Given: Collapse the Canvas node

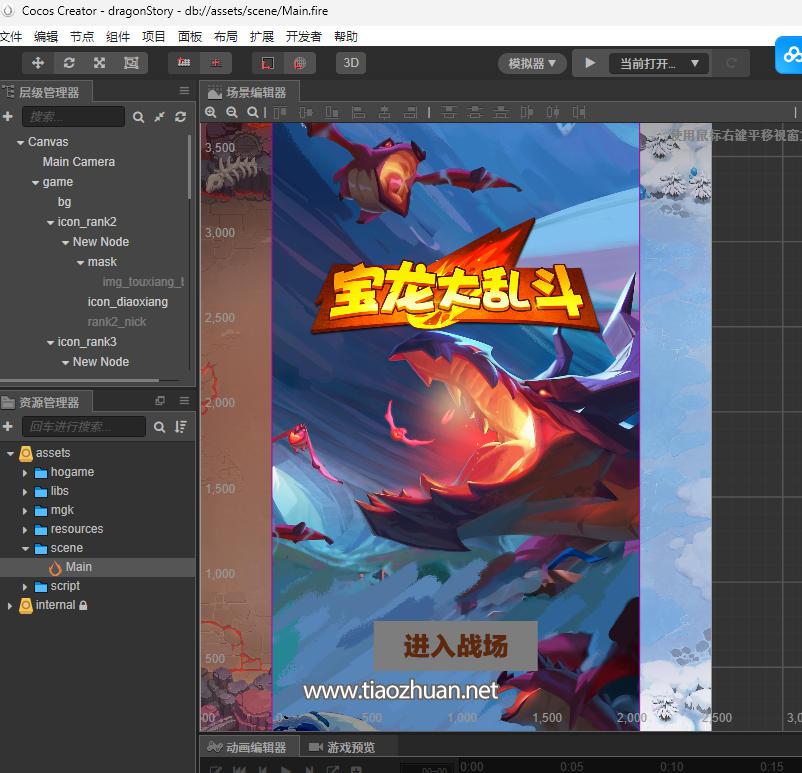Looking at the screenshot, I should point(20,143).
